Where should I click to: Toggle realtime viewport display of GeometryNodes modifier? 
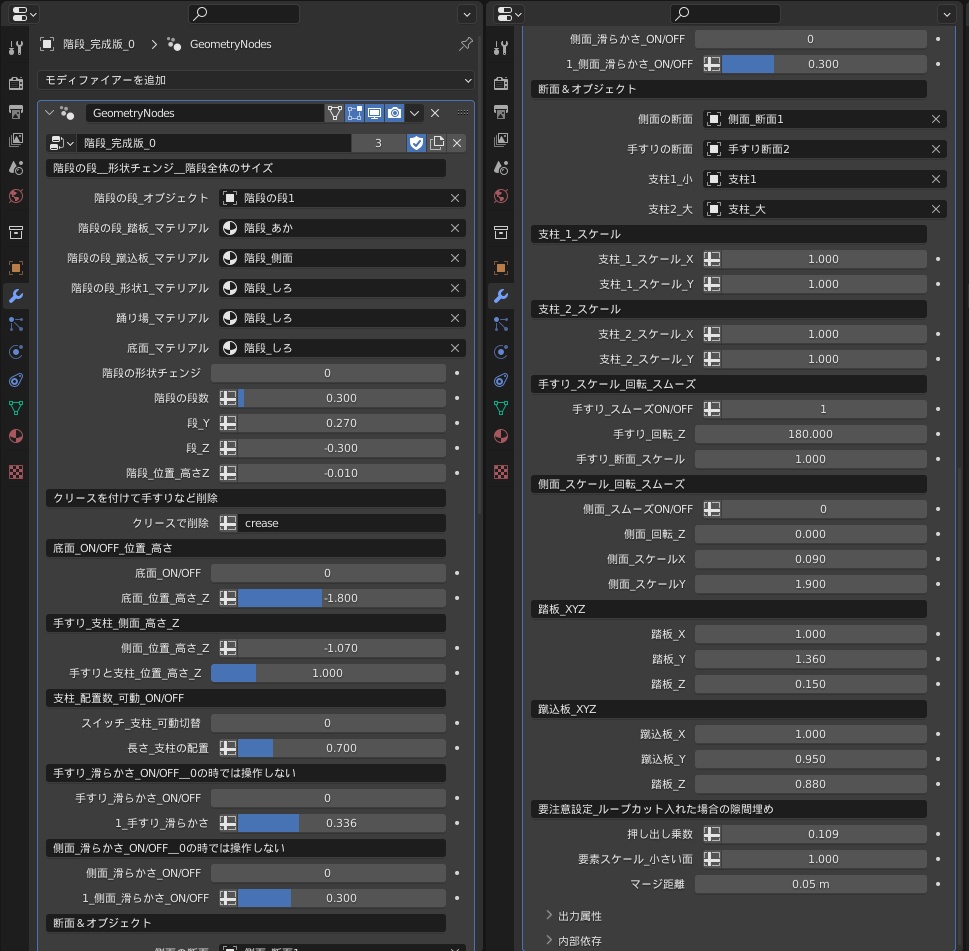coord(375,113)
